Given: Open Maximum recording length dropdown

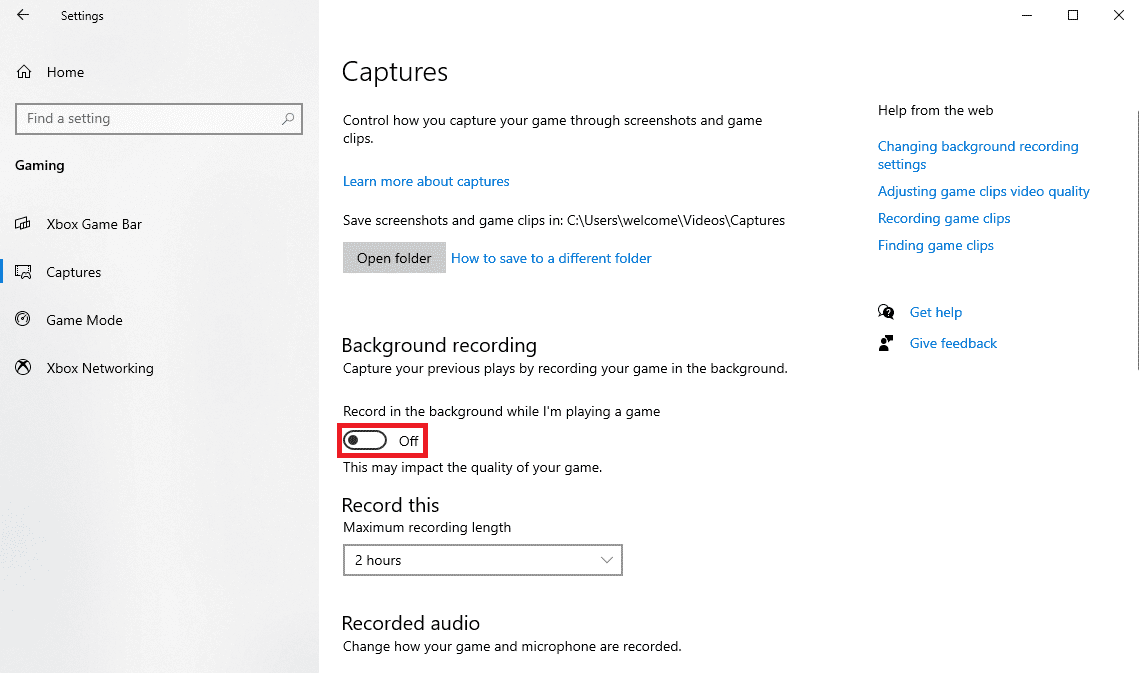Looking at the screenshot, I should point(482,560).
